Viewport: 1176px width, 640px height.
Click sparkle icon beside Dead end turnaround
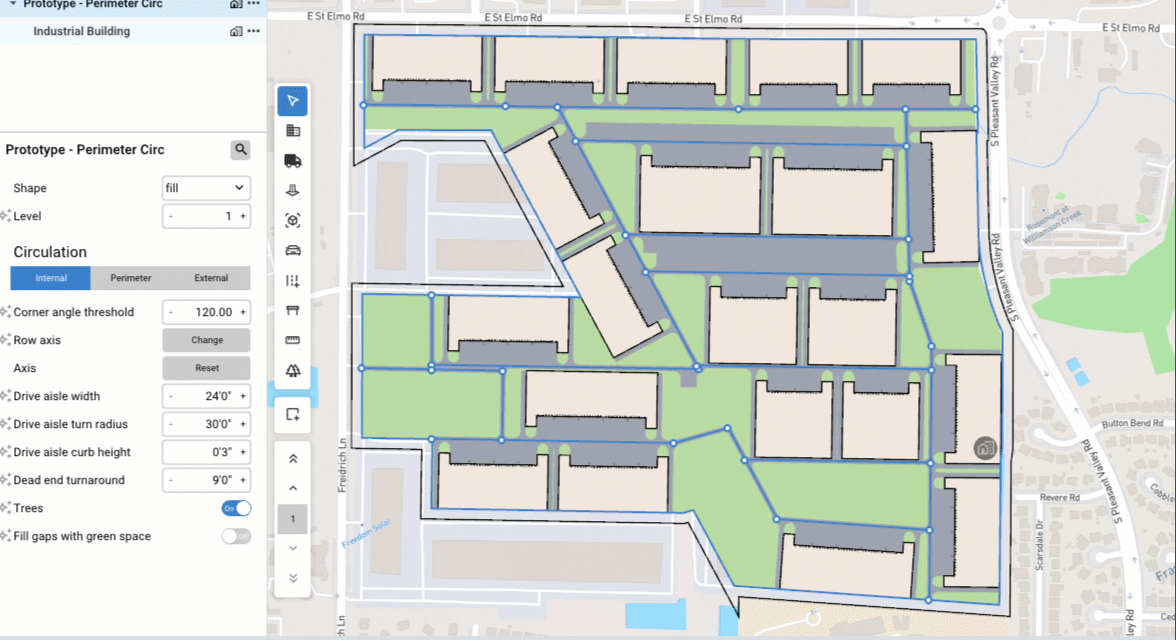pos(6,479)
